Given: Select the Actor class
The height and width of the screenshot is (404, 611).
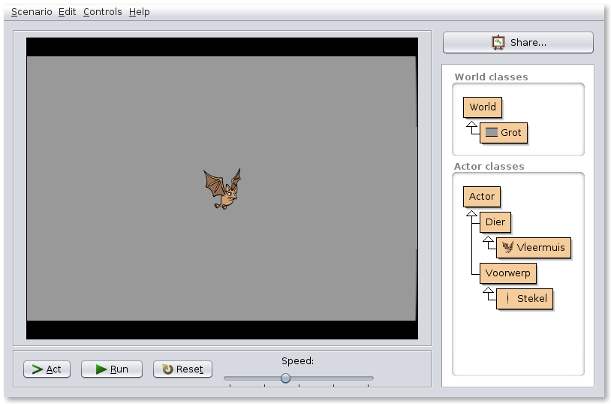Looking at the screenshot, I should pos(482,196).
